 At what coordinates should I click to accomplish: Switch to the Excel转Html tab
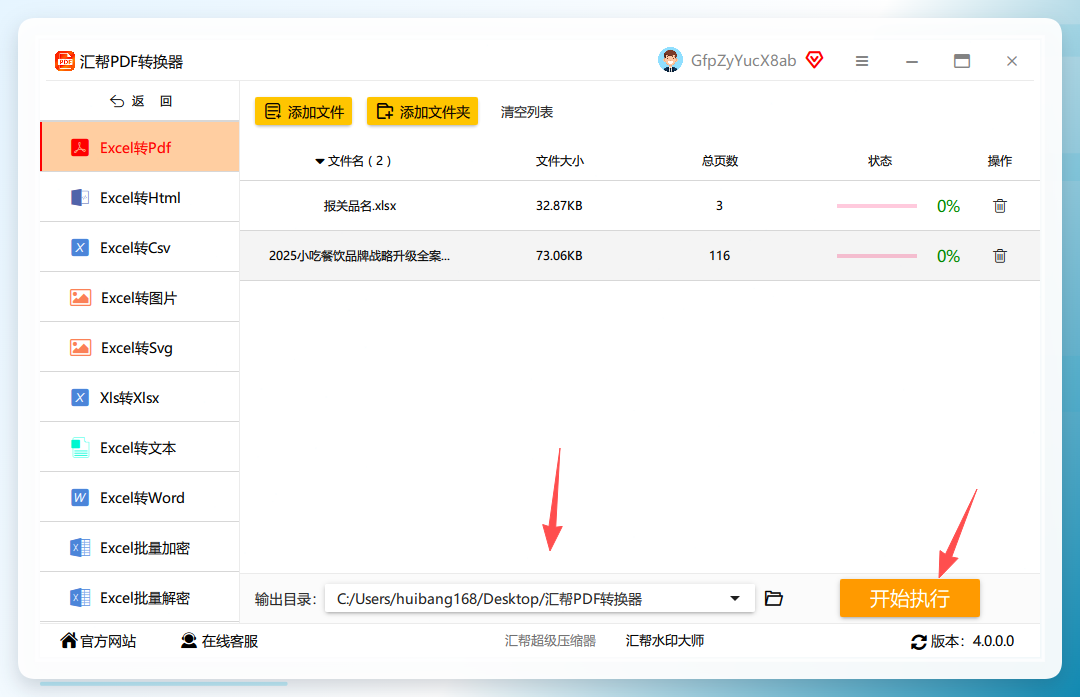pyautogui.click(x=140, y=198)
